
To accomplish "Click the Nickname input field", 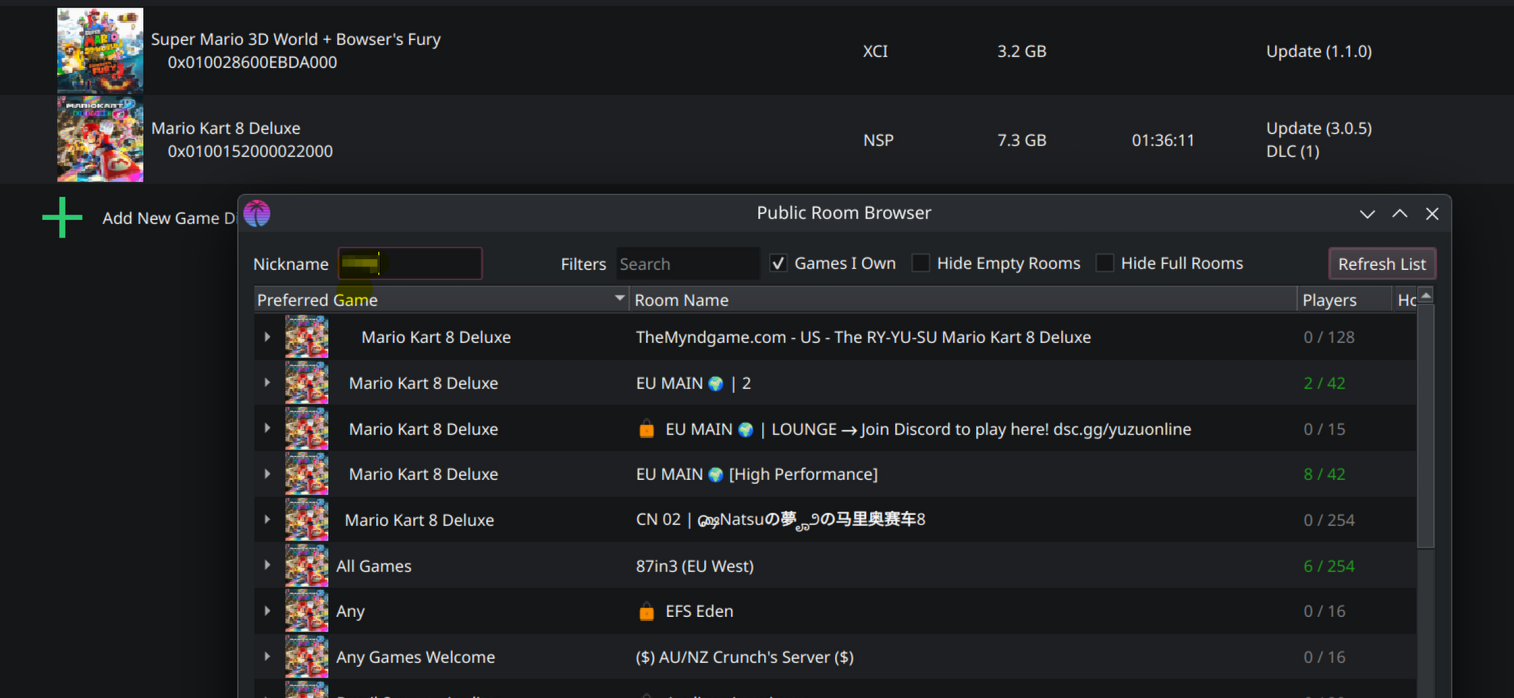I will pyautogui.click(x=410, y=264).
